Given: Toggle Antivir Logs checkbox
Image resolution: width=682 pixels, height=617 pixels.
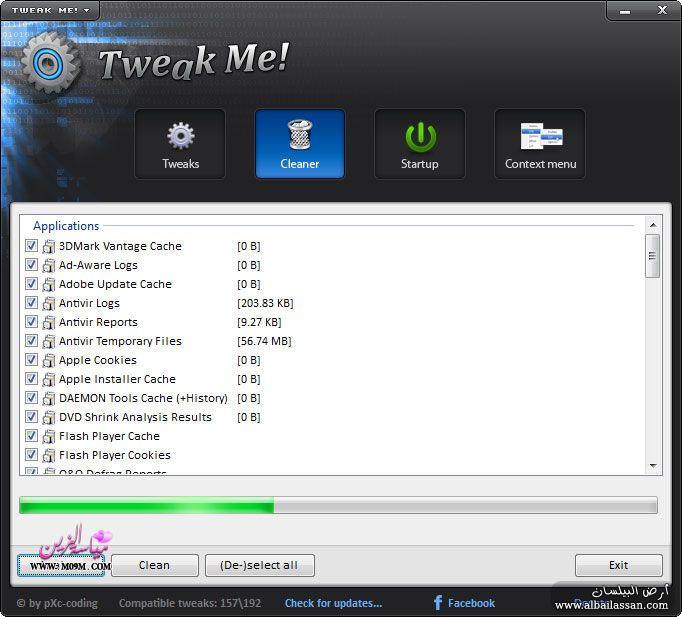Looking at the screenshot, I should pyautogui.click(x=31, y=303).
